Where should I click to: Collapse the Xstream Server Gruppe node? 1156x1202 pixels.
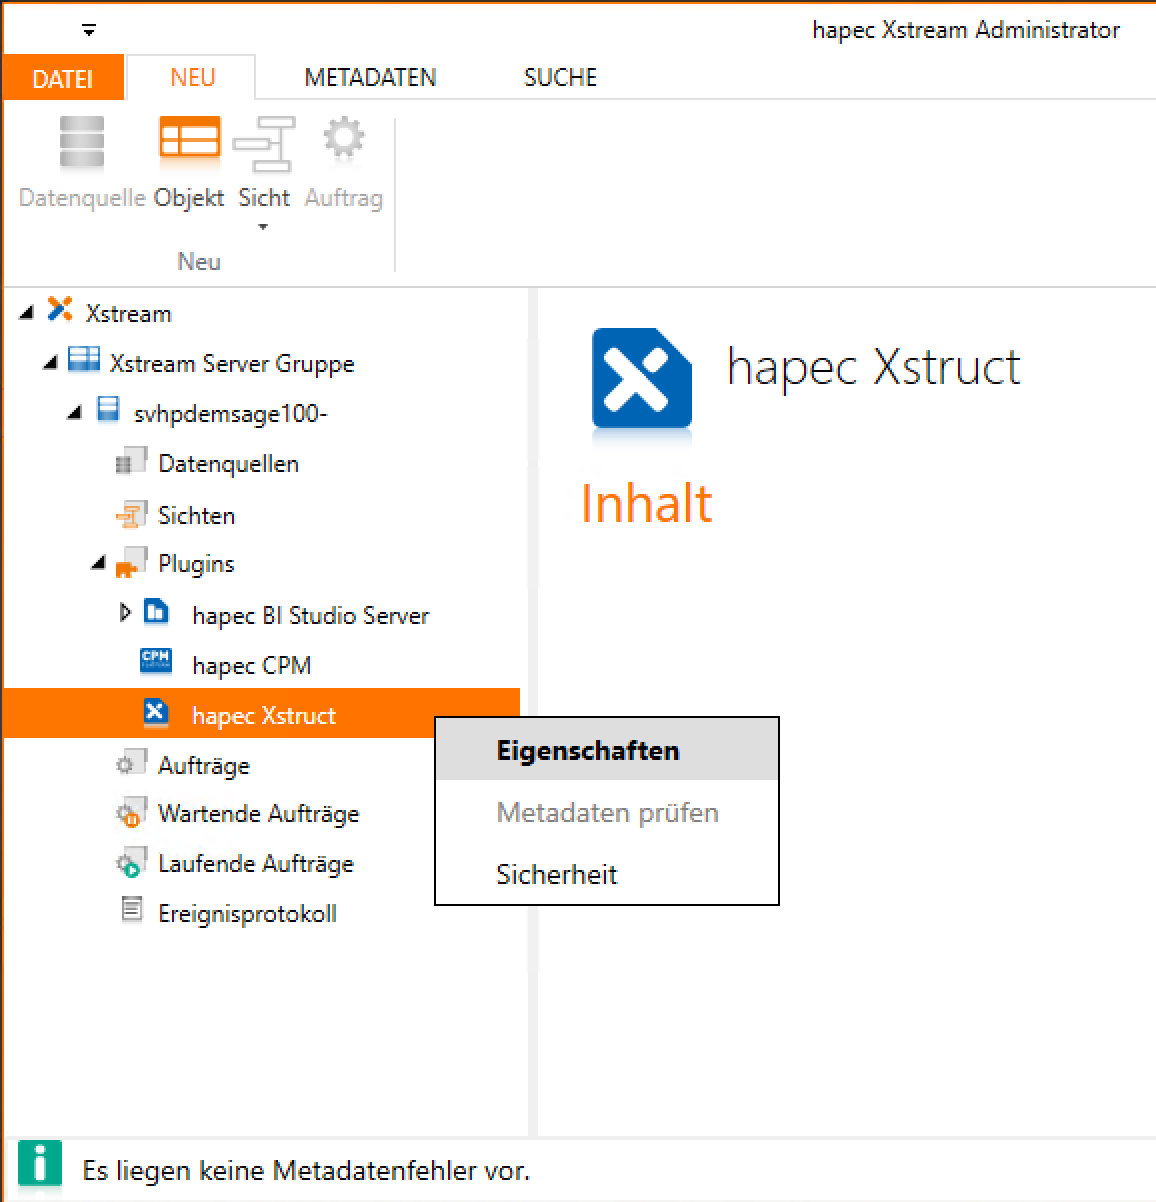tap(50, 364)
